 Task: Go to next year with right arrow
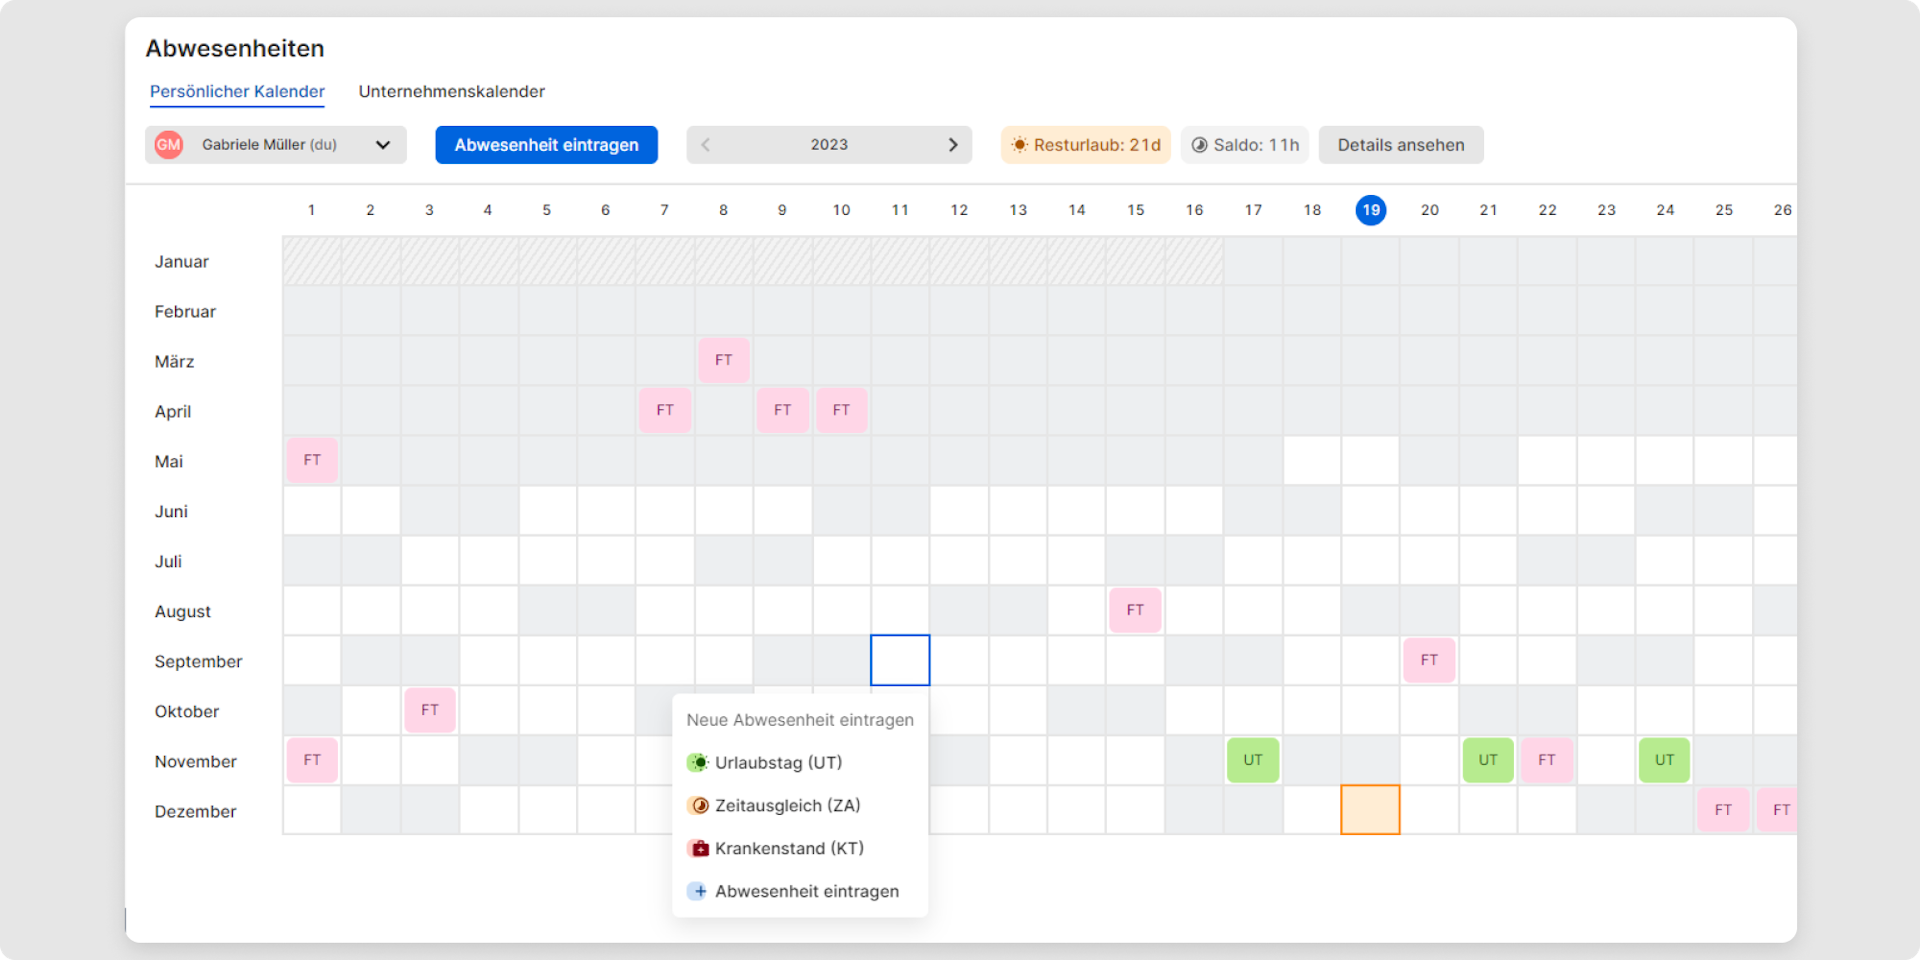[x=953, y=145]
